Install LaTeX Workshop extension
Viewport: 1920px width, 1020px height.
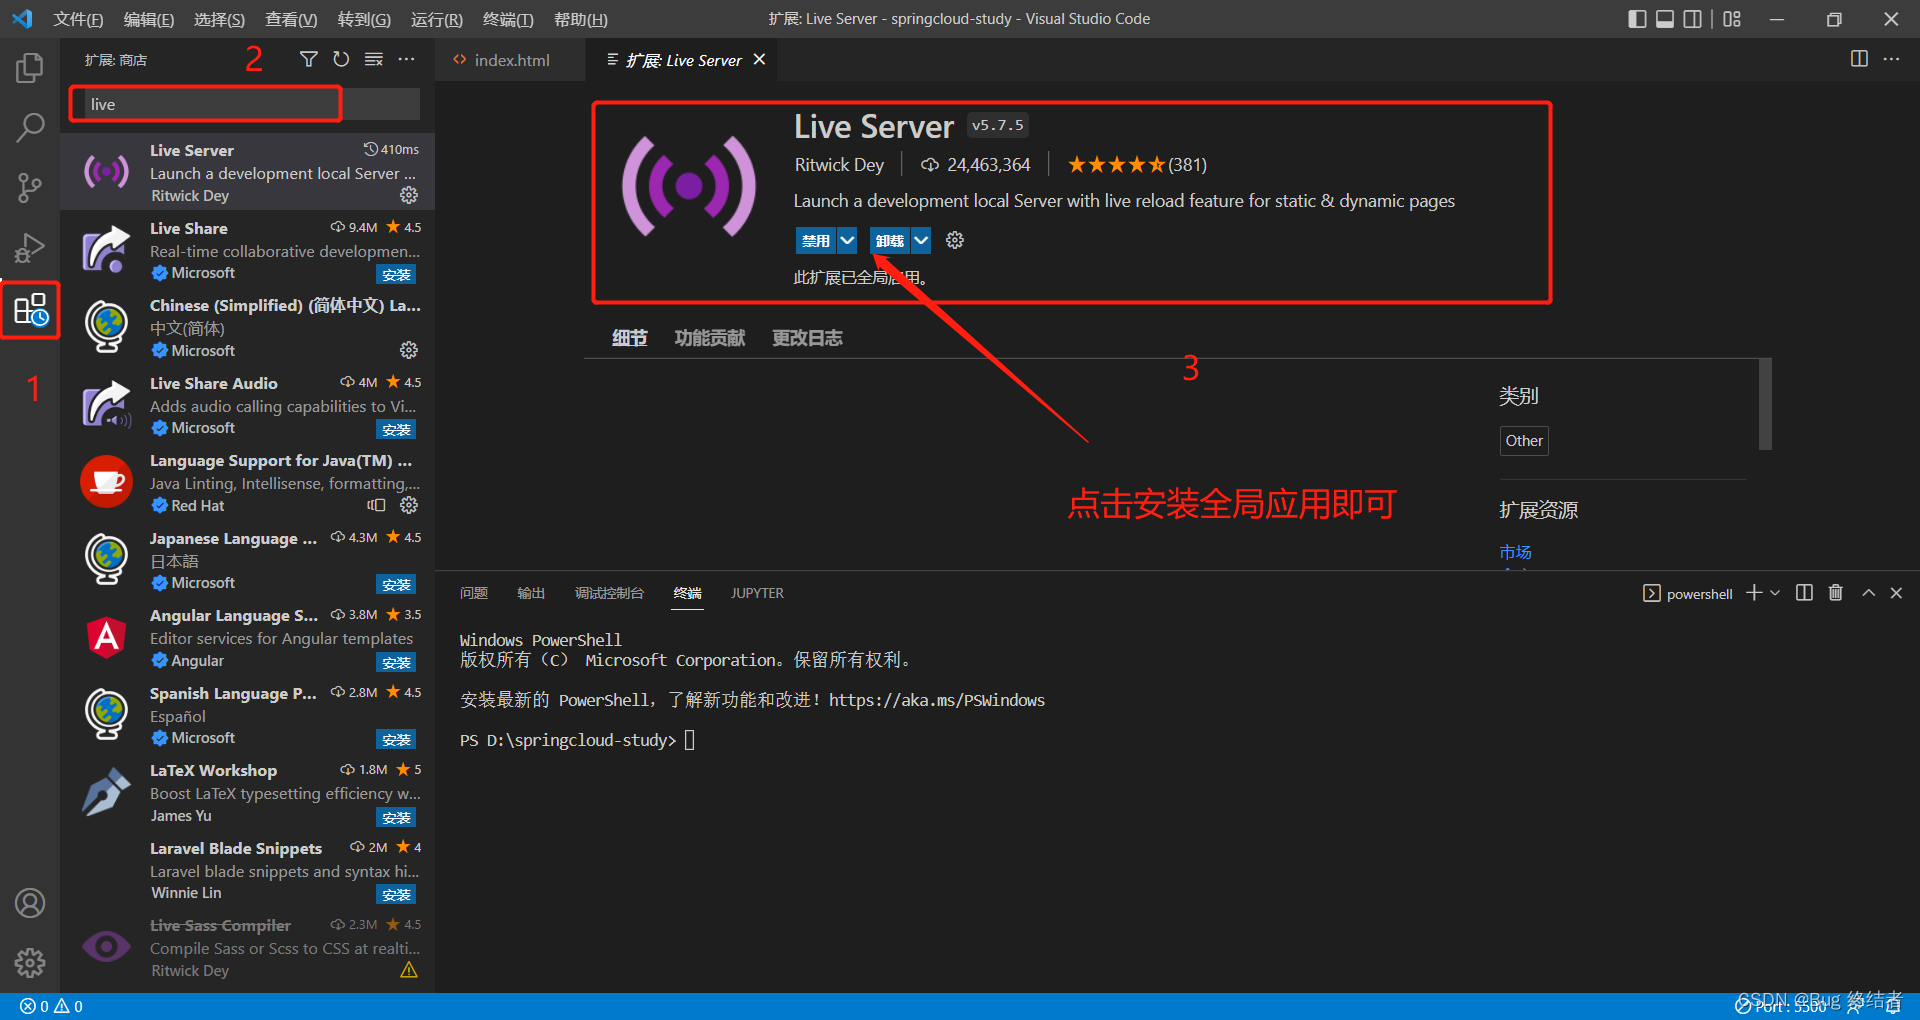pos(396,817)
